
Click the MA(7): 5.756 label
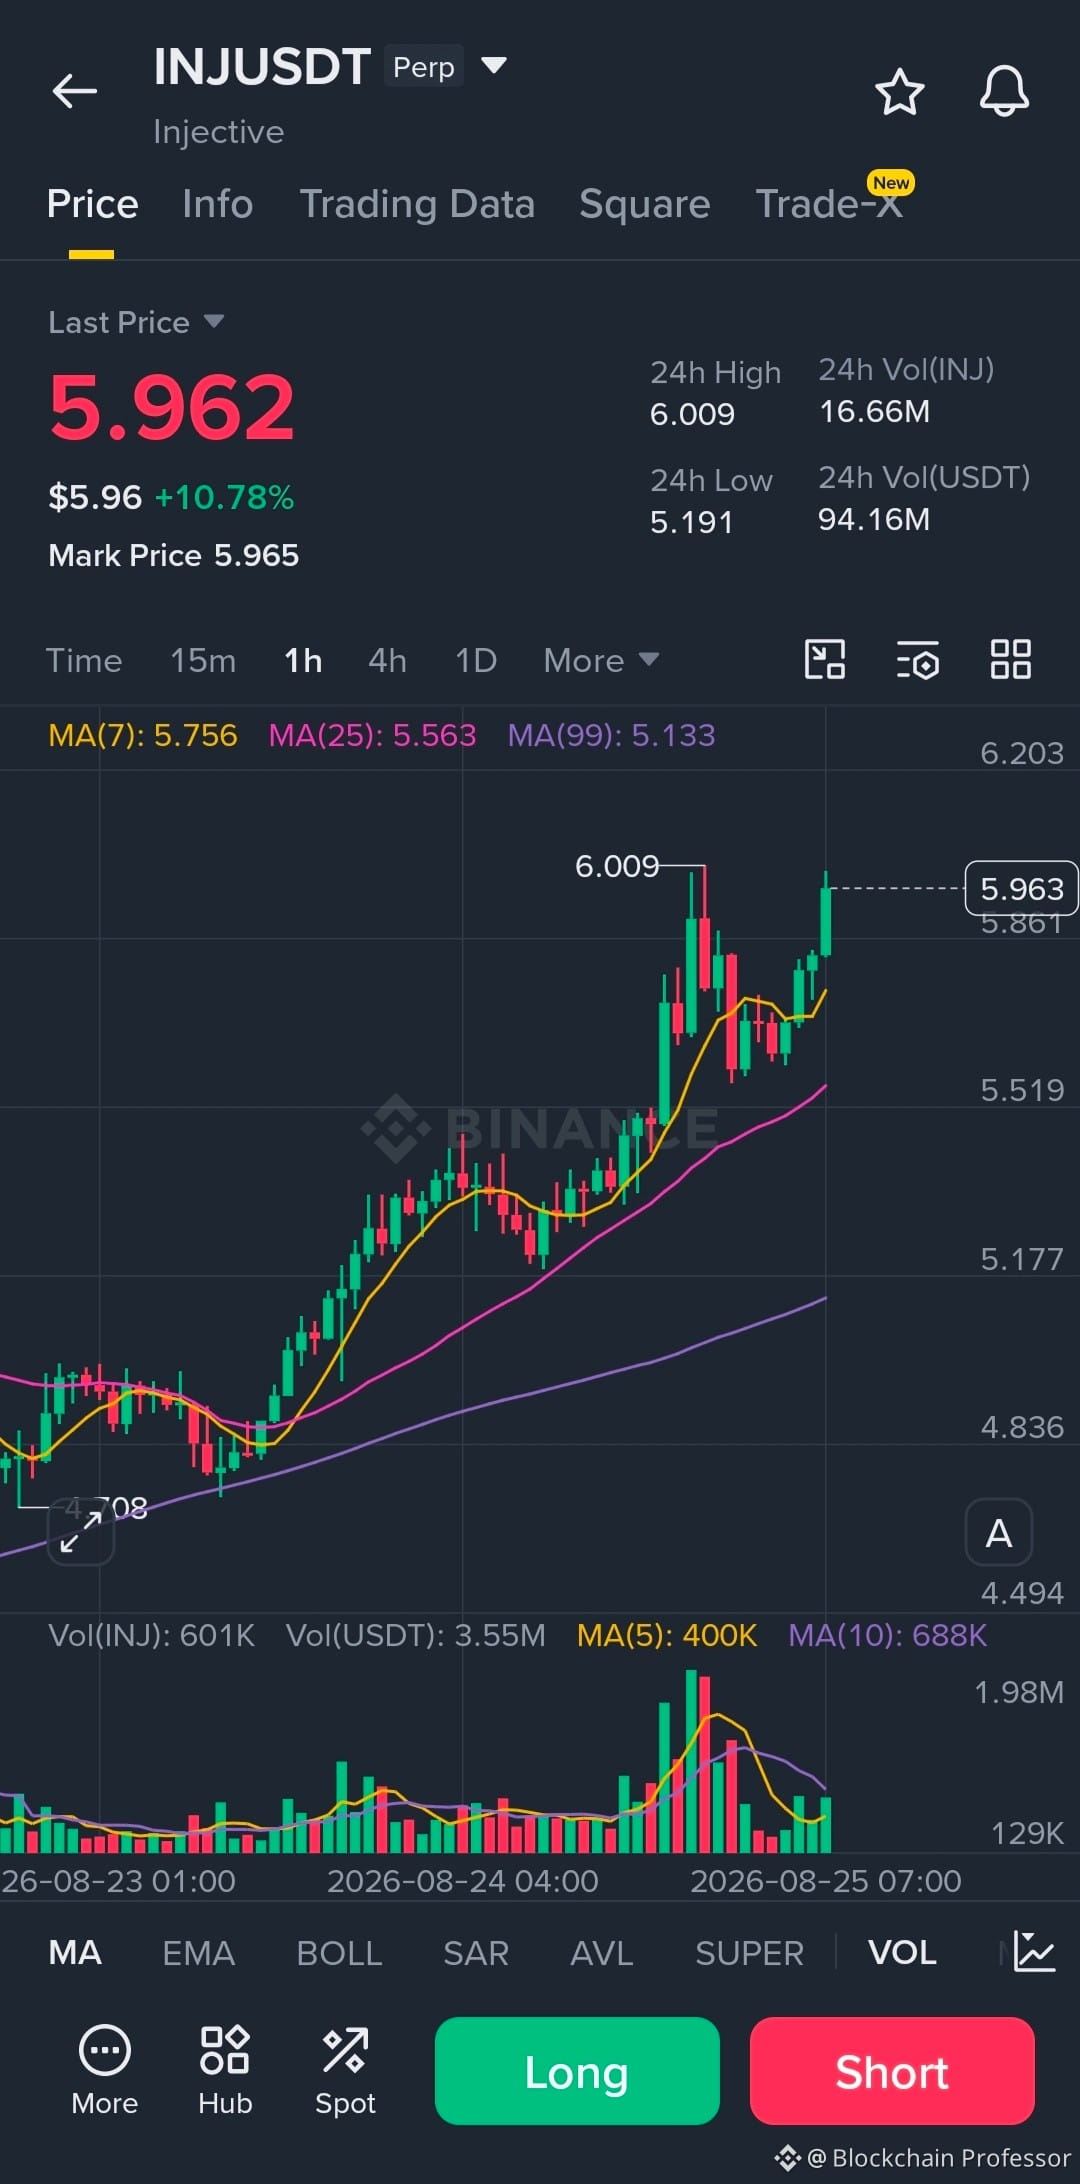click(143, 735)
